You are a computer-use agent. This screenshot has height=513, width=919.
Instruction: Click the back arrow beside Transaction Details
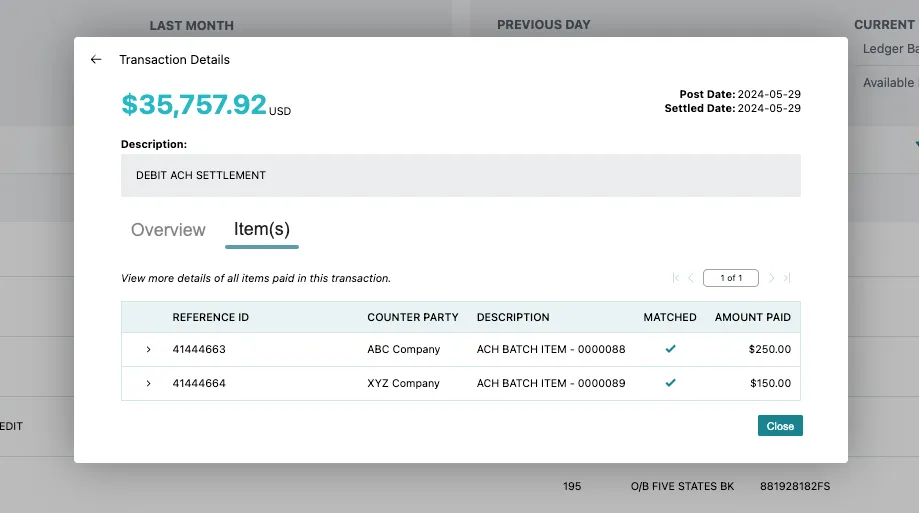point(96,59)
